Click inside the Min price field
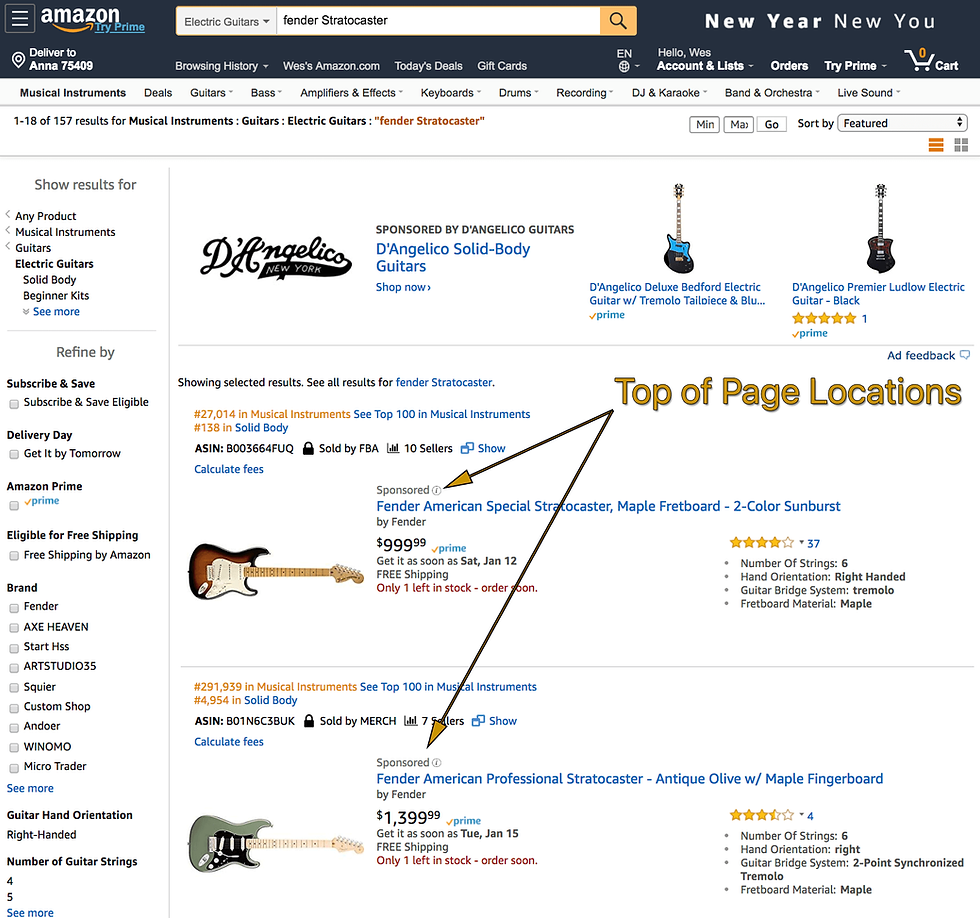Viewport: 980px width, 918px height. click(704, 124)
